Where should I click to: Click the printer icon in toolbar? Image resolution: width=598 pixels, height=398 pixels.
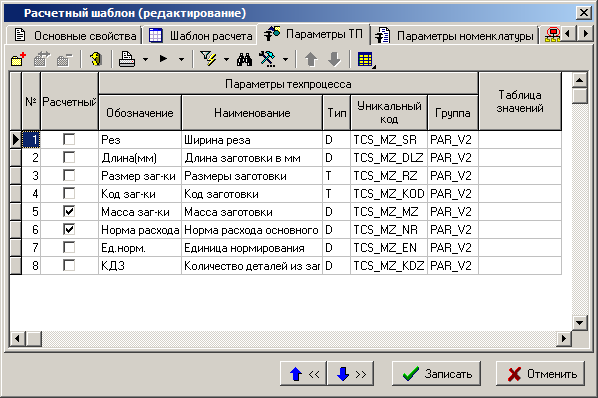(x=127, y=59)
